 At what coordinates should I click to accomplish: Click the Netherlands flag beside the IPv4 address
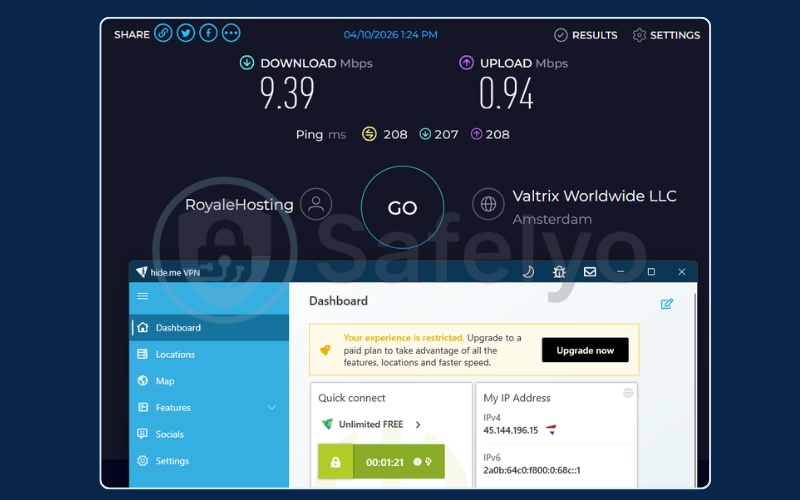(551, 430)
